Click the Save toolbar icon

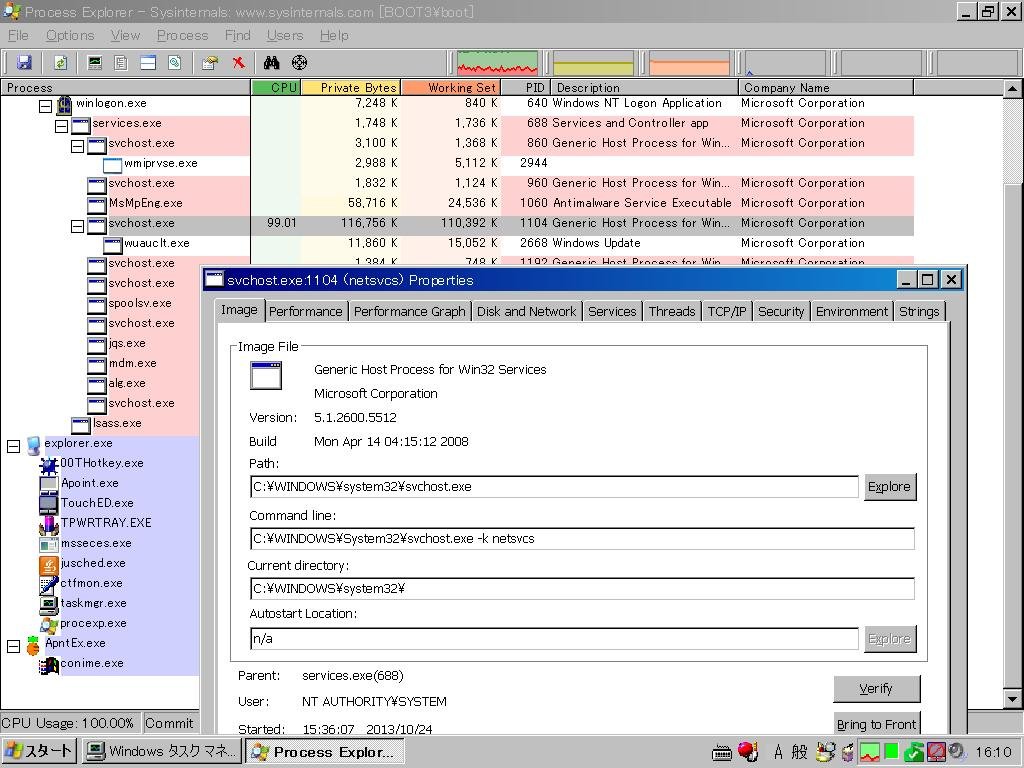(x=24, y=63)
